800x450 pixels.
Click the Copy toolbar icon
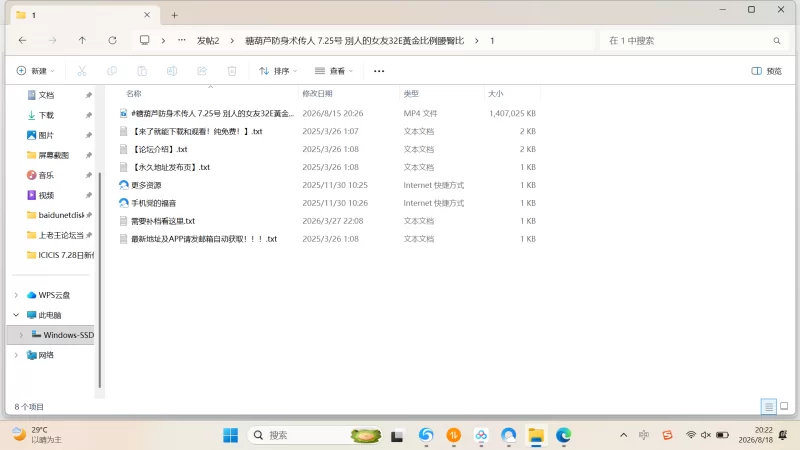(112, 71)
